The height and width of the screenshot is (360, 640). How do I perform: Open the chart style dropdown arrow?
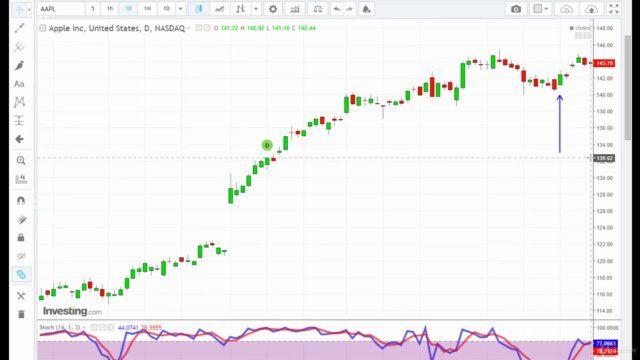coord(256,9)
